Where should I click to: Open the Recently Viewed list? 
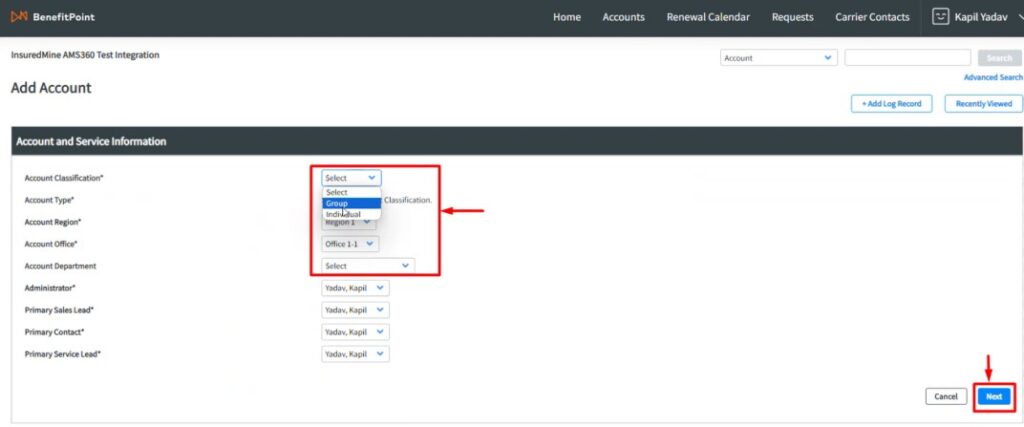coord(983,104)
